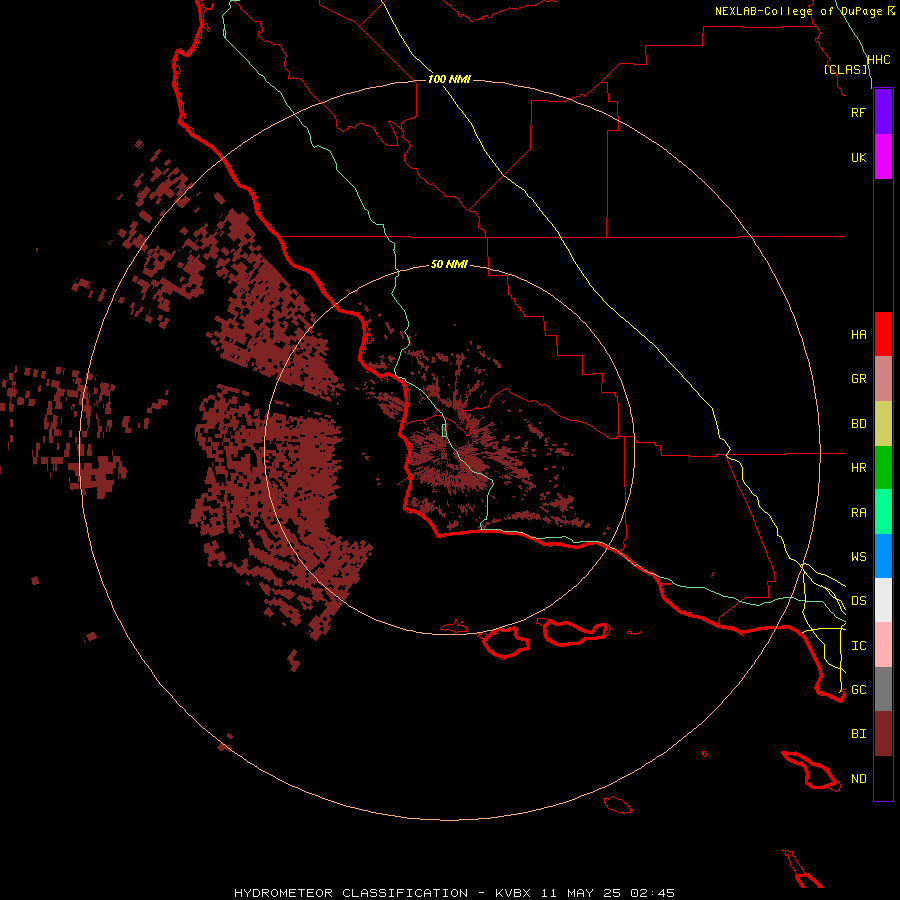This screenshot has width=900, height=900.
Task: Click the pink GR graupel legend swatch
Action: [883, 379]
